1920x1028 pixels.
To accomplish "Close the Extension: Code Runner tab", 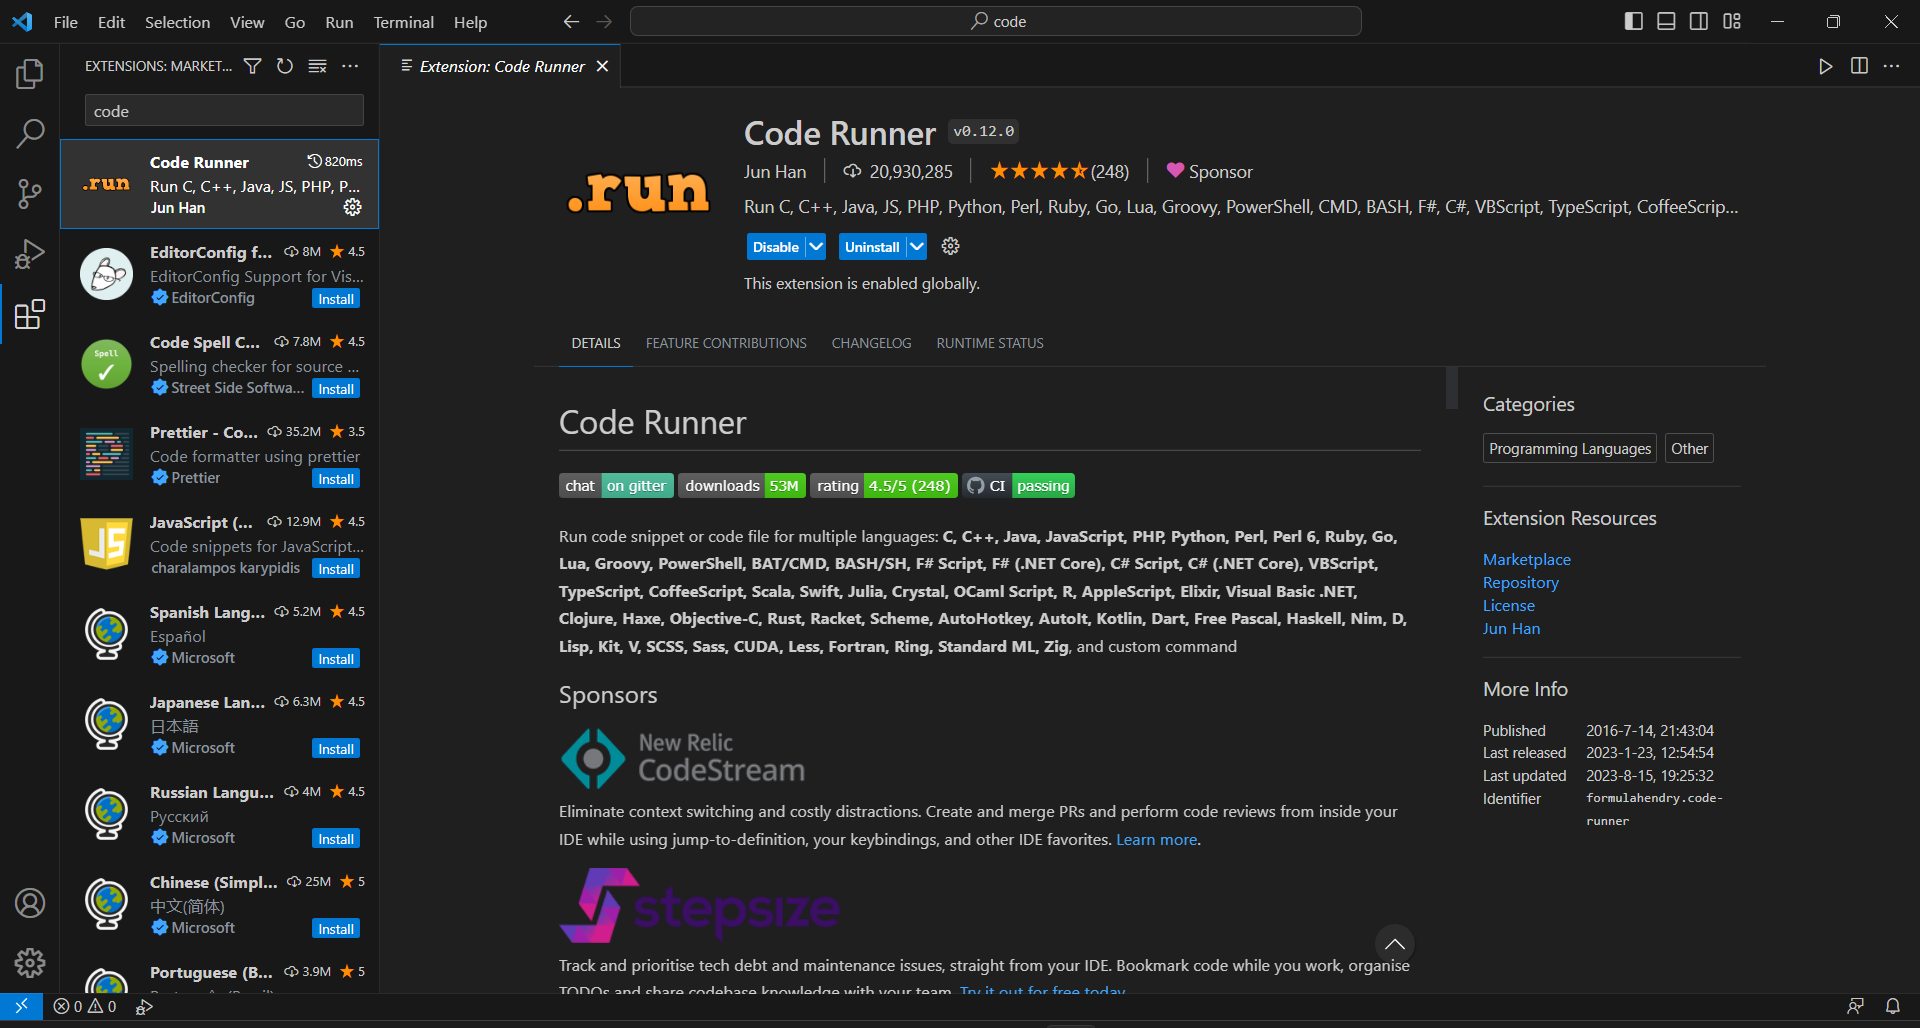I will 602,66.
